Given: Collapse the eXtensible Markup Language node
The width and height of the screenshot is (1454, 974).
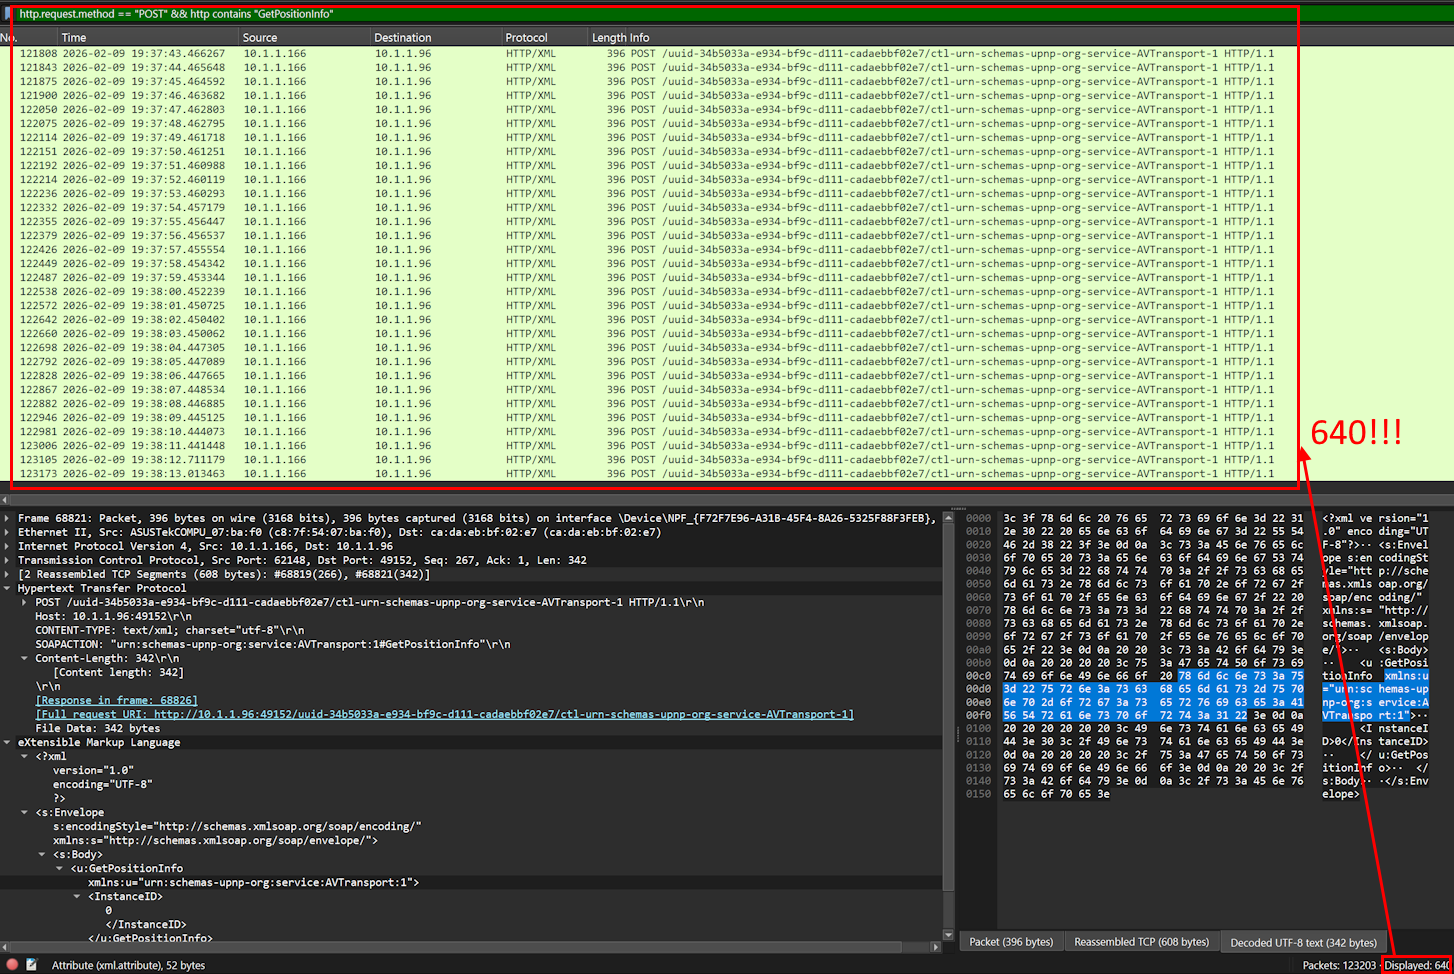Looking at the screenshot, I should (x=8, y=742).
